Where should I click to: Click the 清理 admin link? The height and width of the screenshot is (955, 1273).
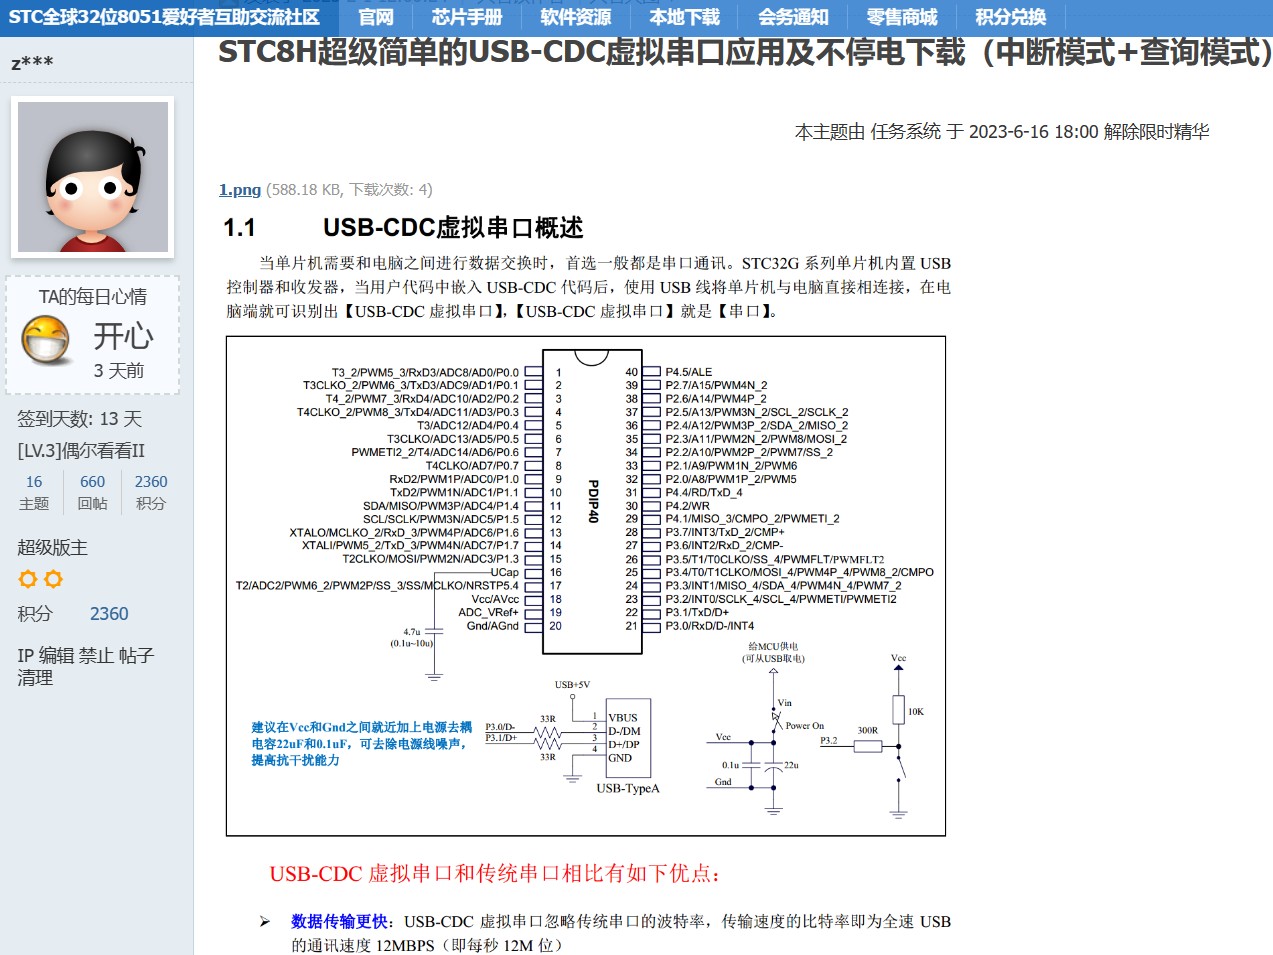[x=35, y=678]
